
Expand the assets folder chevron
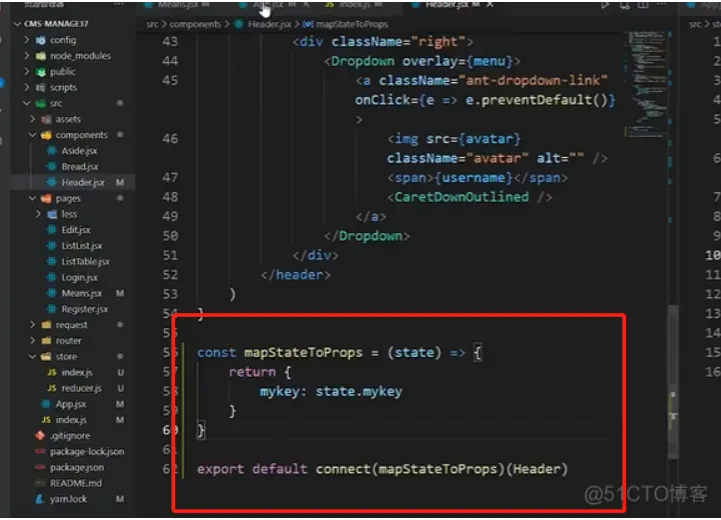33,119
